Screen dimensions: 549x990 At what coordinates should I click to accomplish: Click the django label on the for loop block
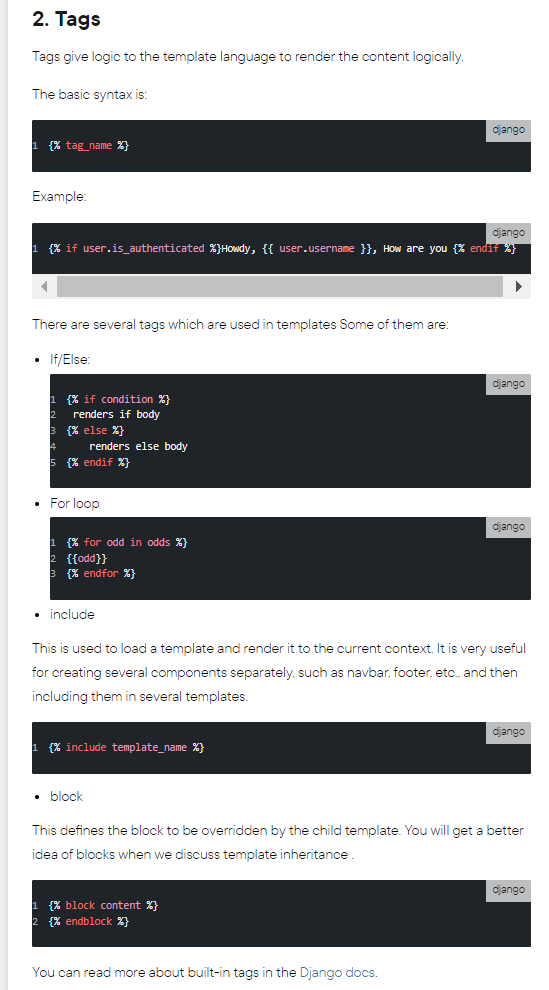508,527
